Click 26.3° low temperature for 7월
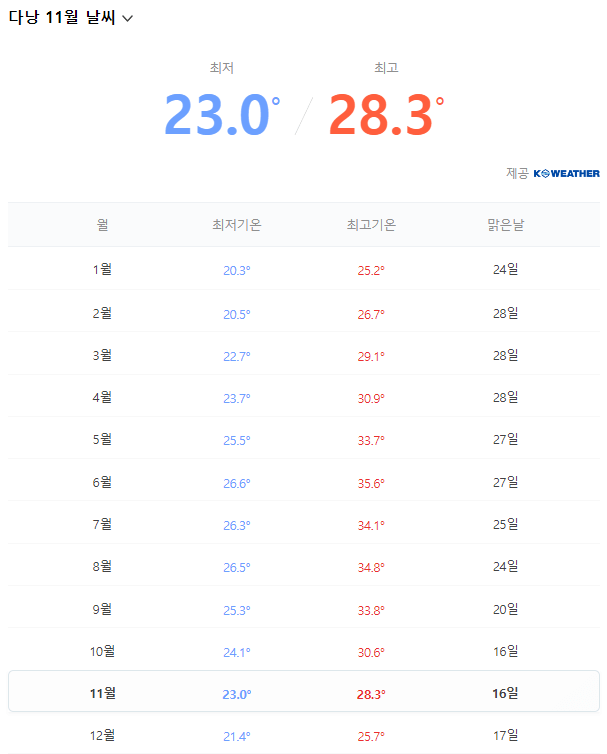The width and height of the screenshot is (607, 754). pos(237,526)
